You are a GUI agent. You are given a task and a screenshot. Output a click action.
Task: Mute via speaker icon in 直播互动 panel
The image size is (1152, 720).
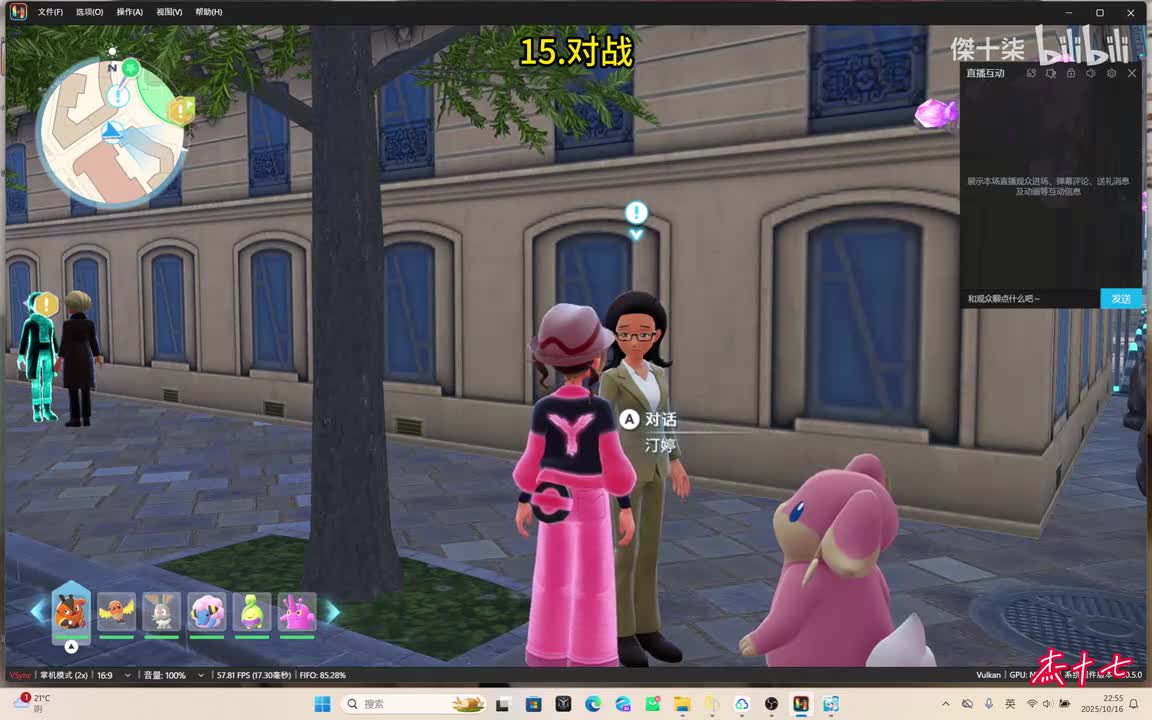point(1091,73)
